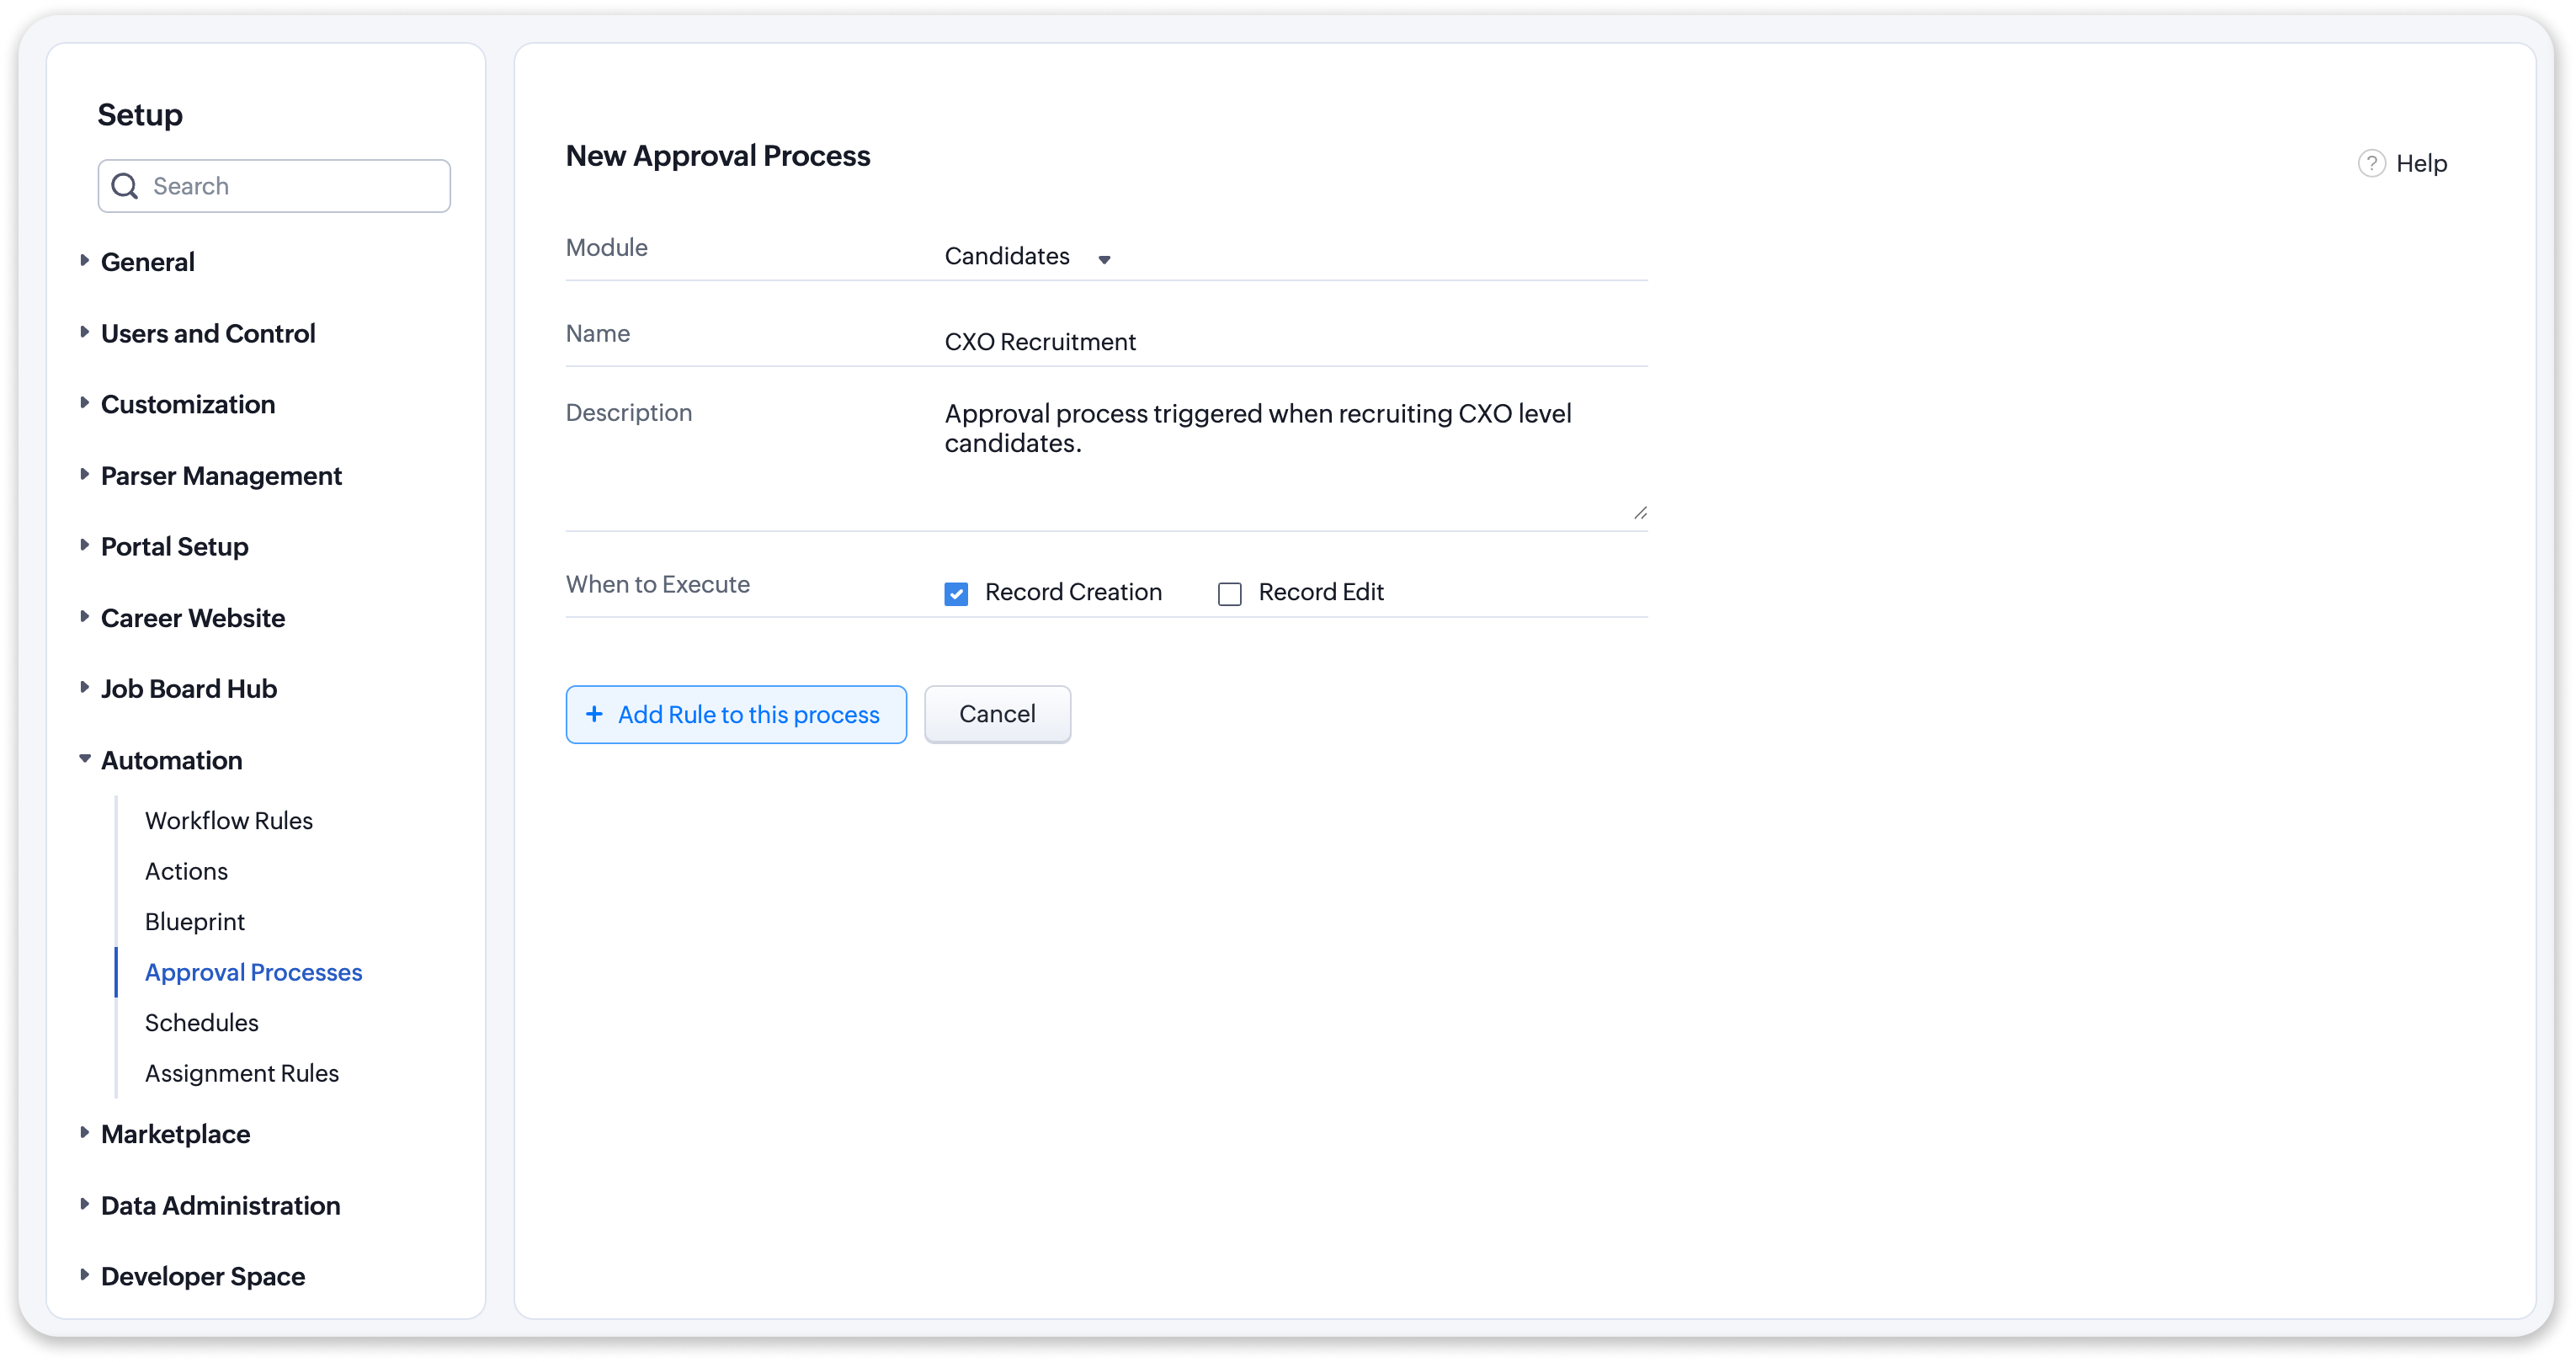Image resolution: width=2576 pixels, height=1362 pixels.
Task: Expand the Marketplace section arrow
Action: pyautogui.click(x=85, y=1132)
